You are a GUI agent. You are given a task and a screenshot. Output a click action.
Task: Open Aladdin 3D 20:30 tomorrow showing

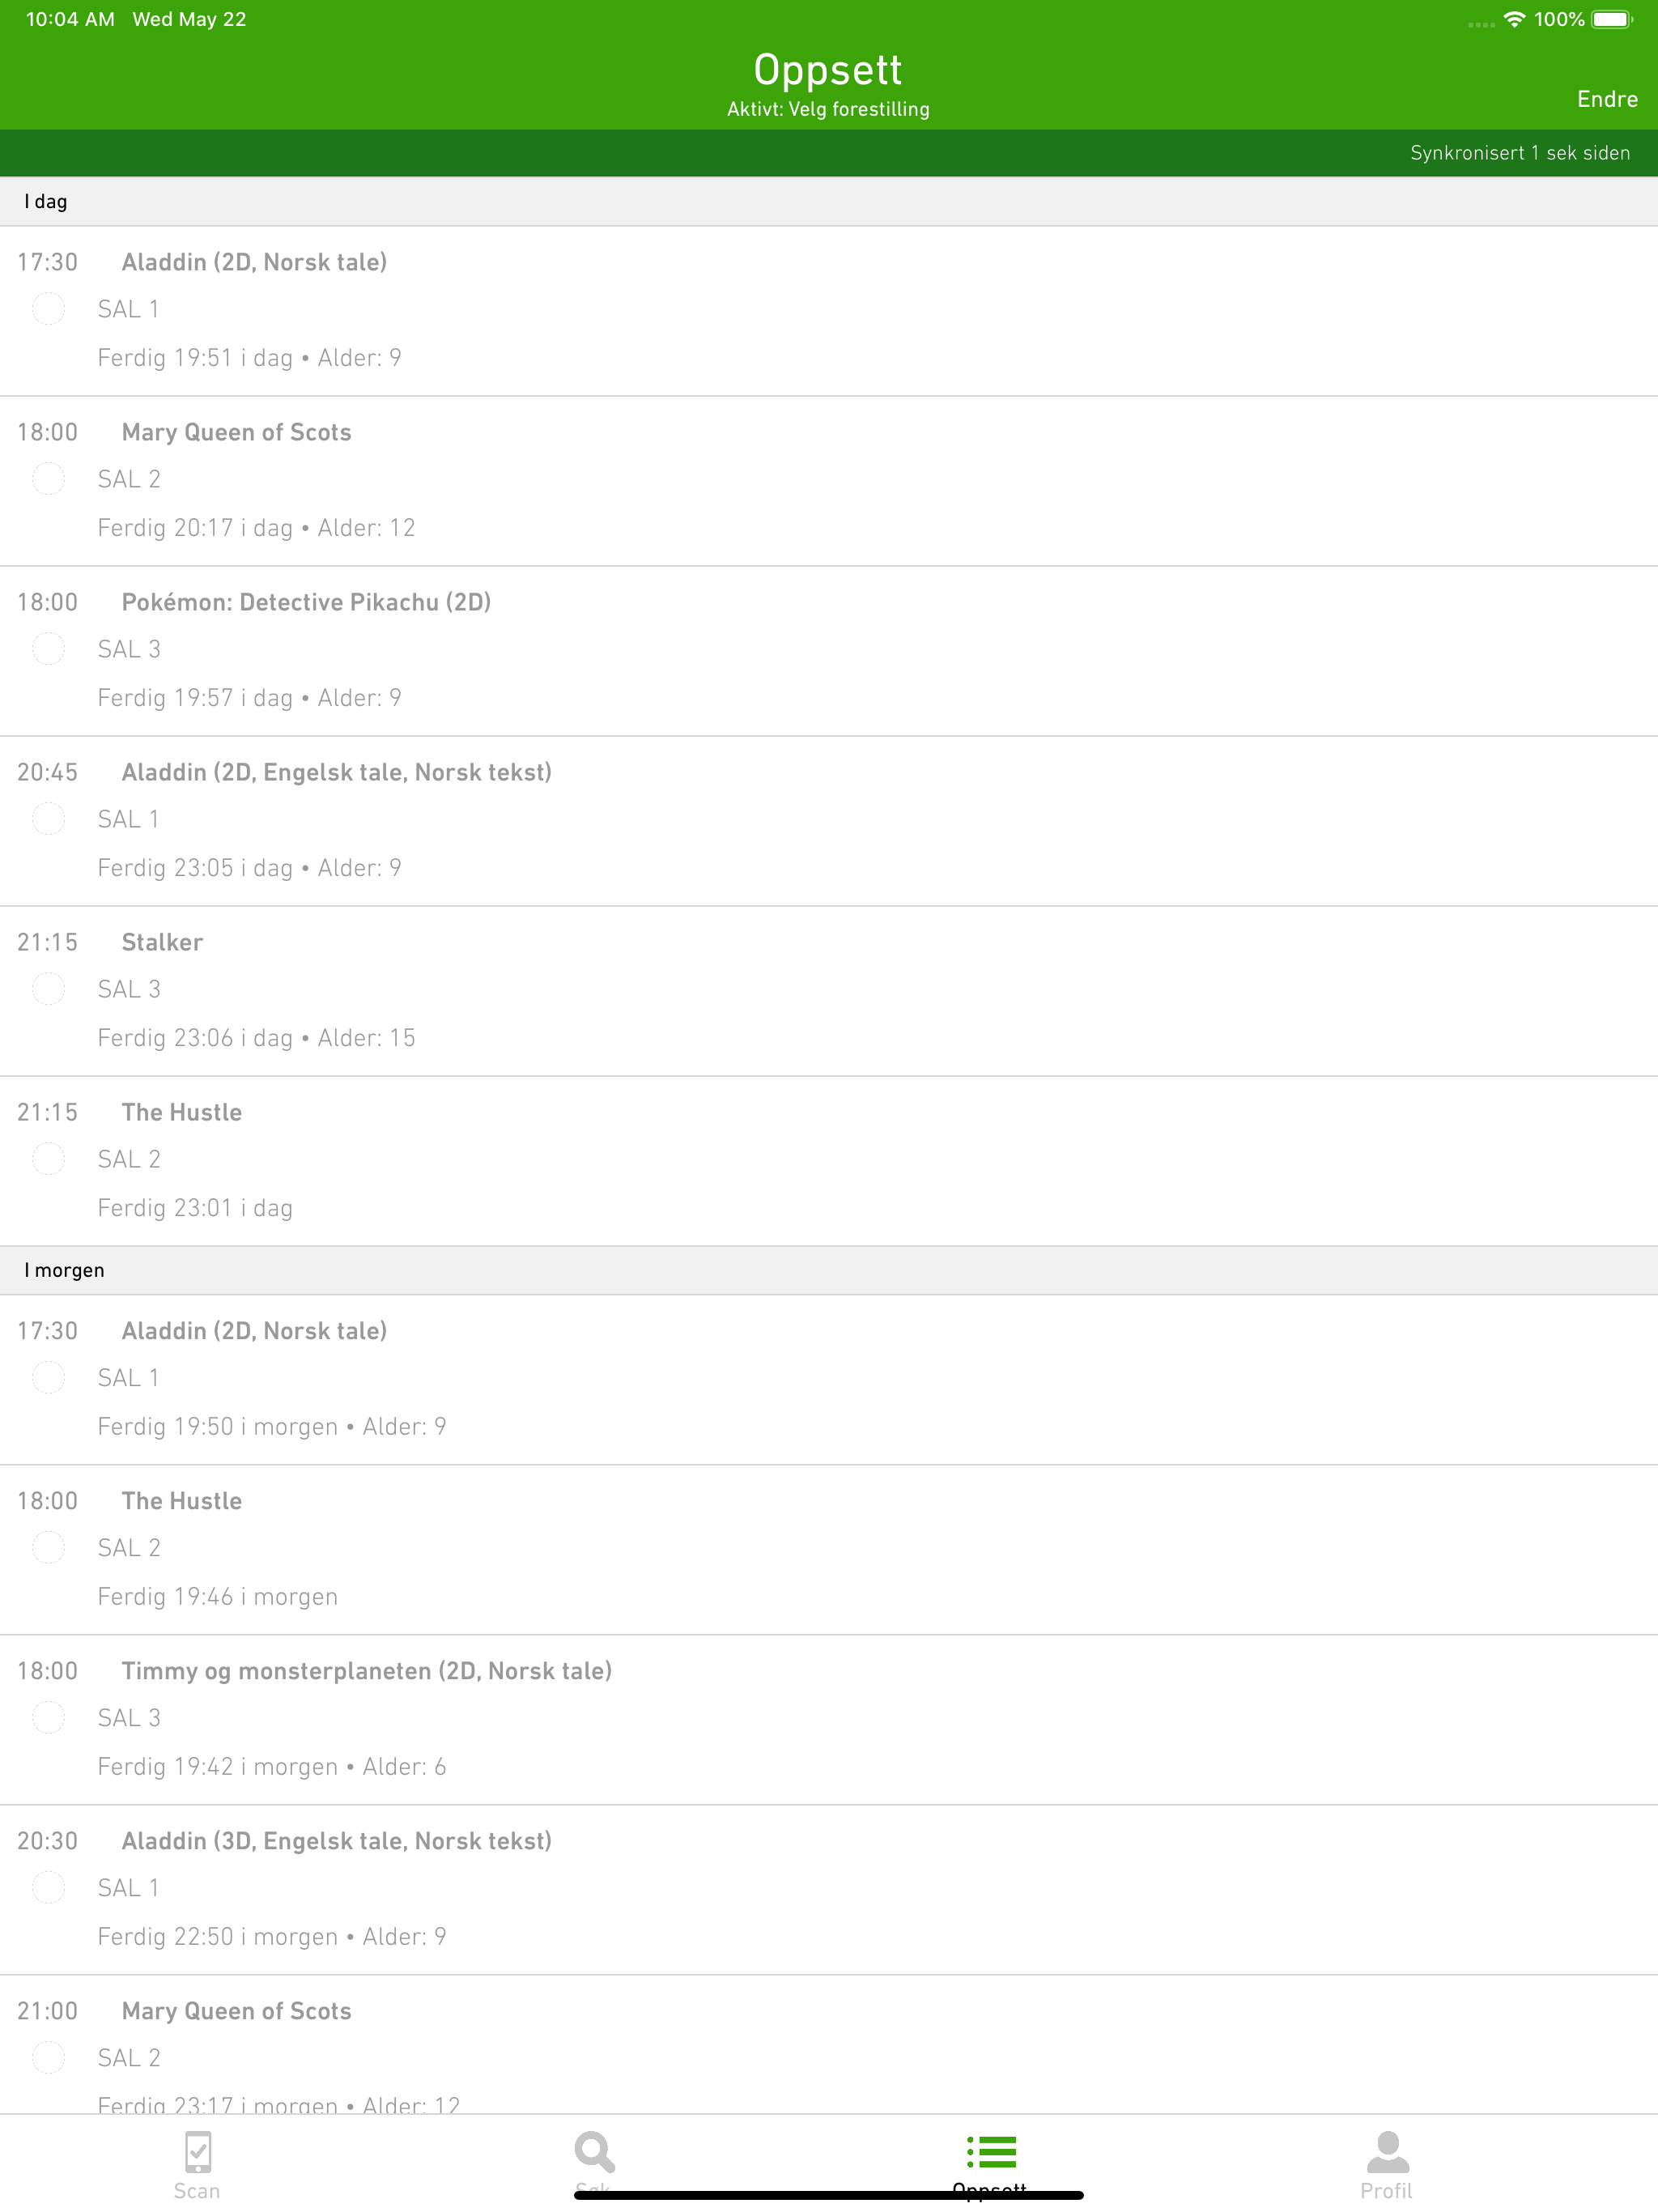(829, 1890)
